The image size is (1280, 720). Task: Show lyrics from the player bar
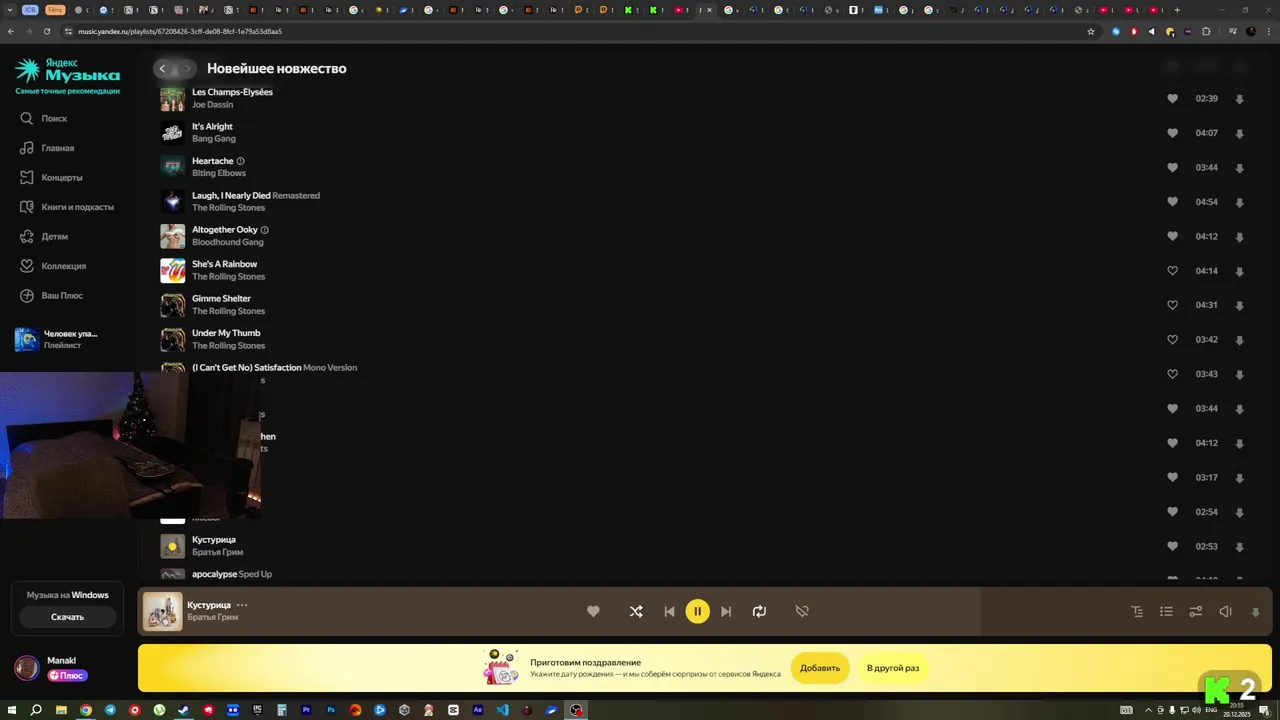point(1137,611)
